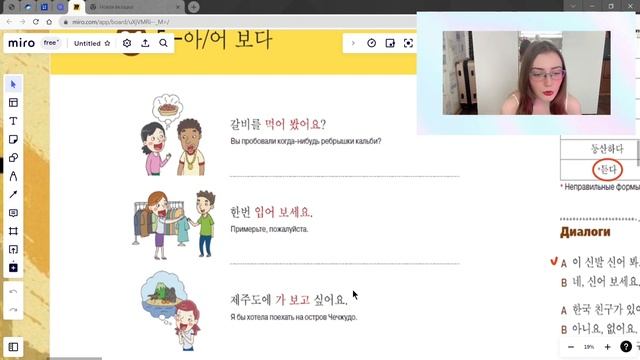640x360 pixels.
Task: Click the Undo arrow
Action: pyautogui.click(x=13, y=291)
